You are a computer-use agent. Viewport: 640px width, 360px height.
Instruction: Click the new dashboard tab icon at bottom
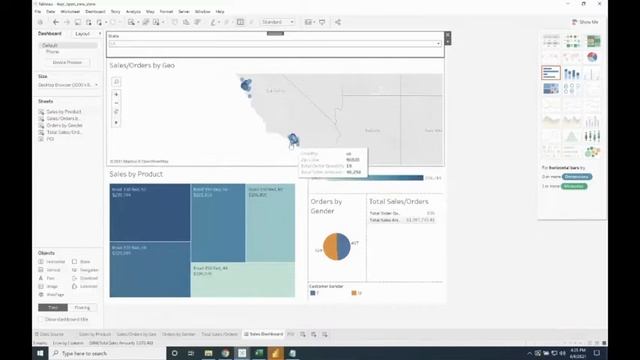point(313,334)
